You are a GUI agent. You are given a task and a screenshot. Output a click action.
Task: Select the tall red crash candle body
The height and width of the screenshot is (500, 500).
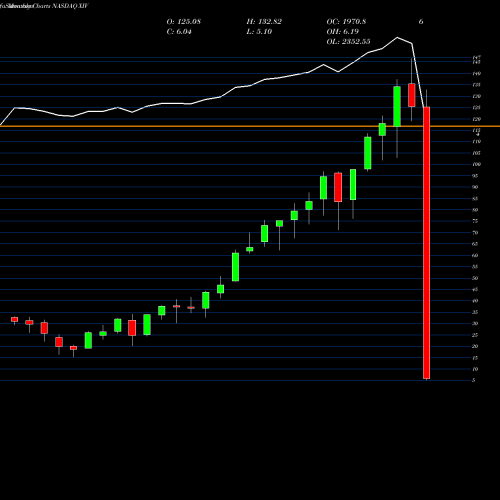[426, 243]
